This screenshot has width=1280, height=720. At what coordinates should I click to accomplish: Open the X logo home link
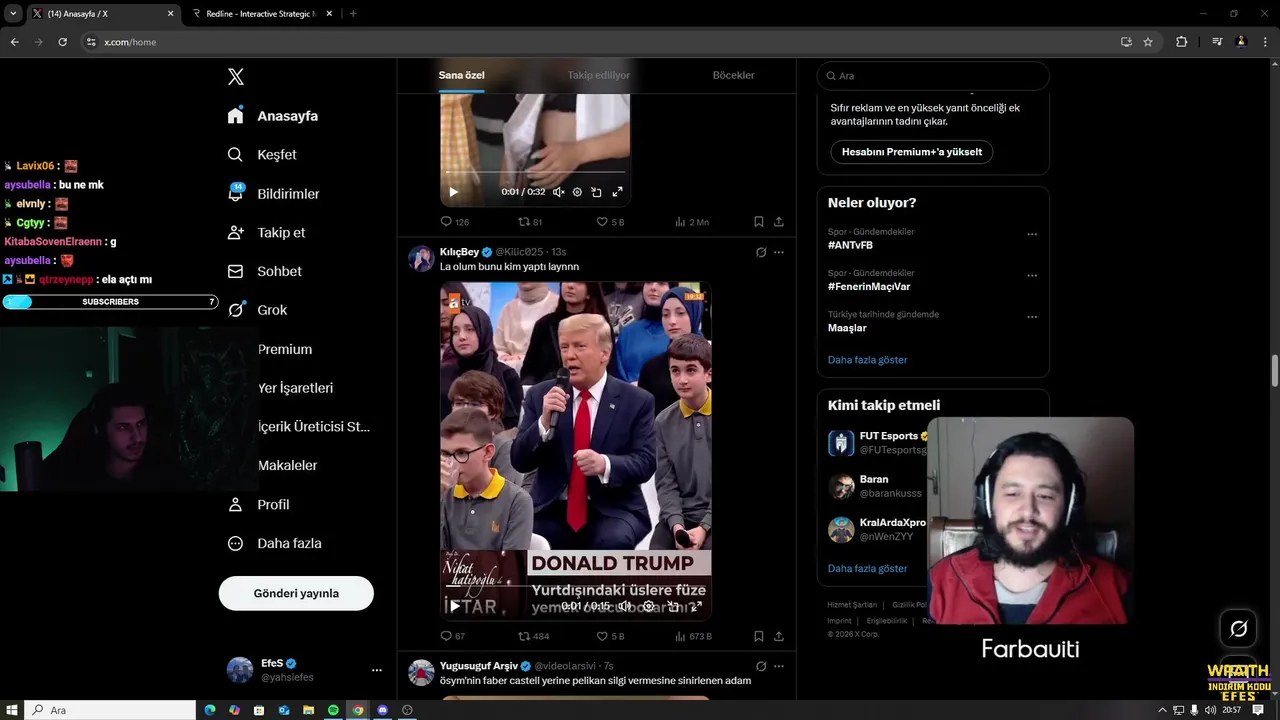(236, 77)
